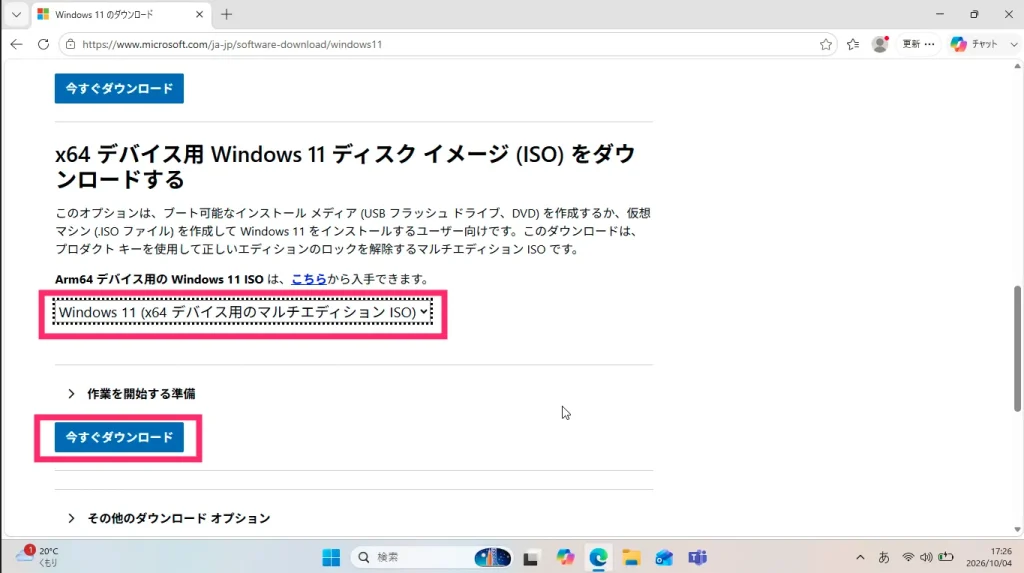Open the favorites list icon
Image resolution: width=1024 pixels, height=573 pixels.
click(x=853, y=44)
